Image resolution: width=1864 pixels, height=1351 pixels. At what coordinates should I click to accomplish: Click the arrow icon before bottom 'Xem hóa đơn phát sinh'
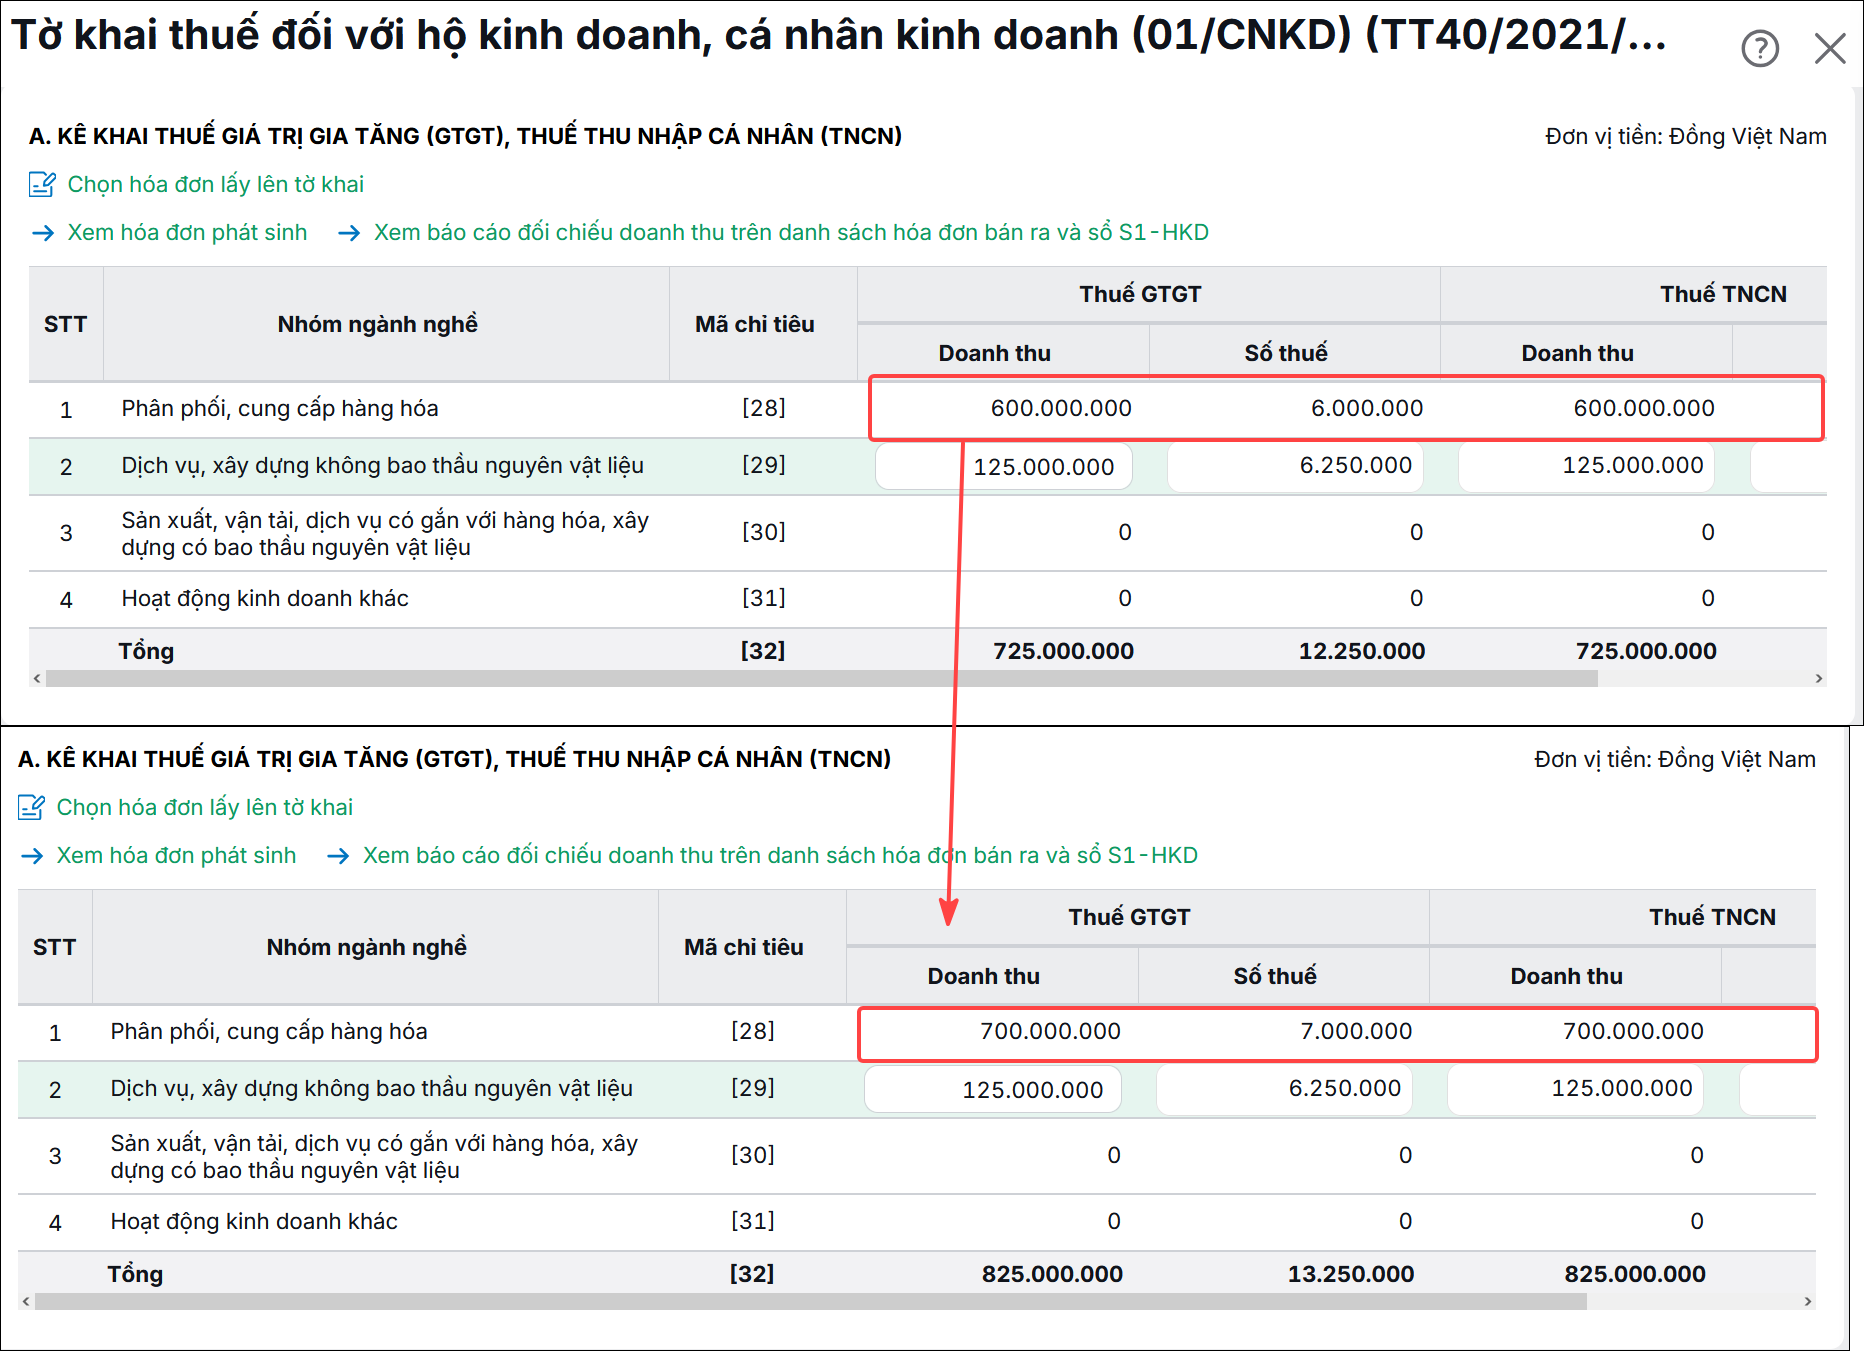[x=32, y=856]
